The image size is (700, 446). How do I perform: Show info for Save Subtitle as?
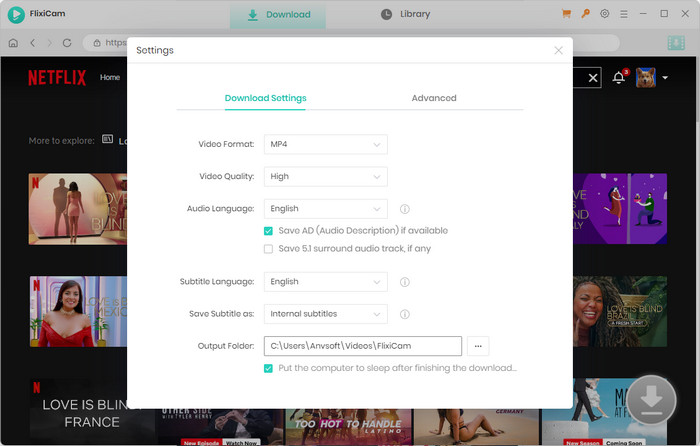(404, 314)
